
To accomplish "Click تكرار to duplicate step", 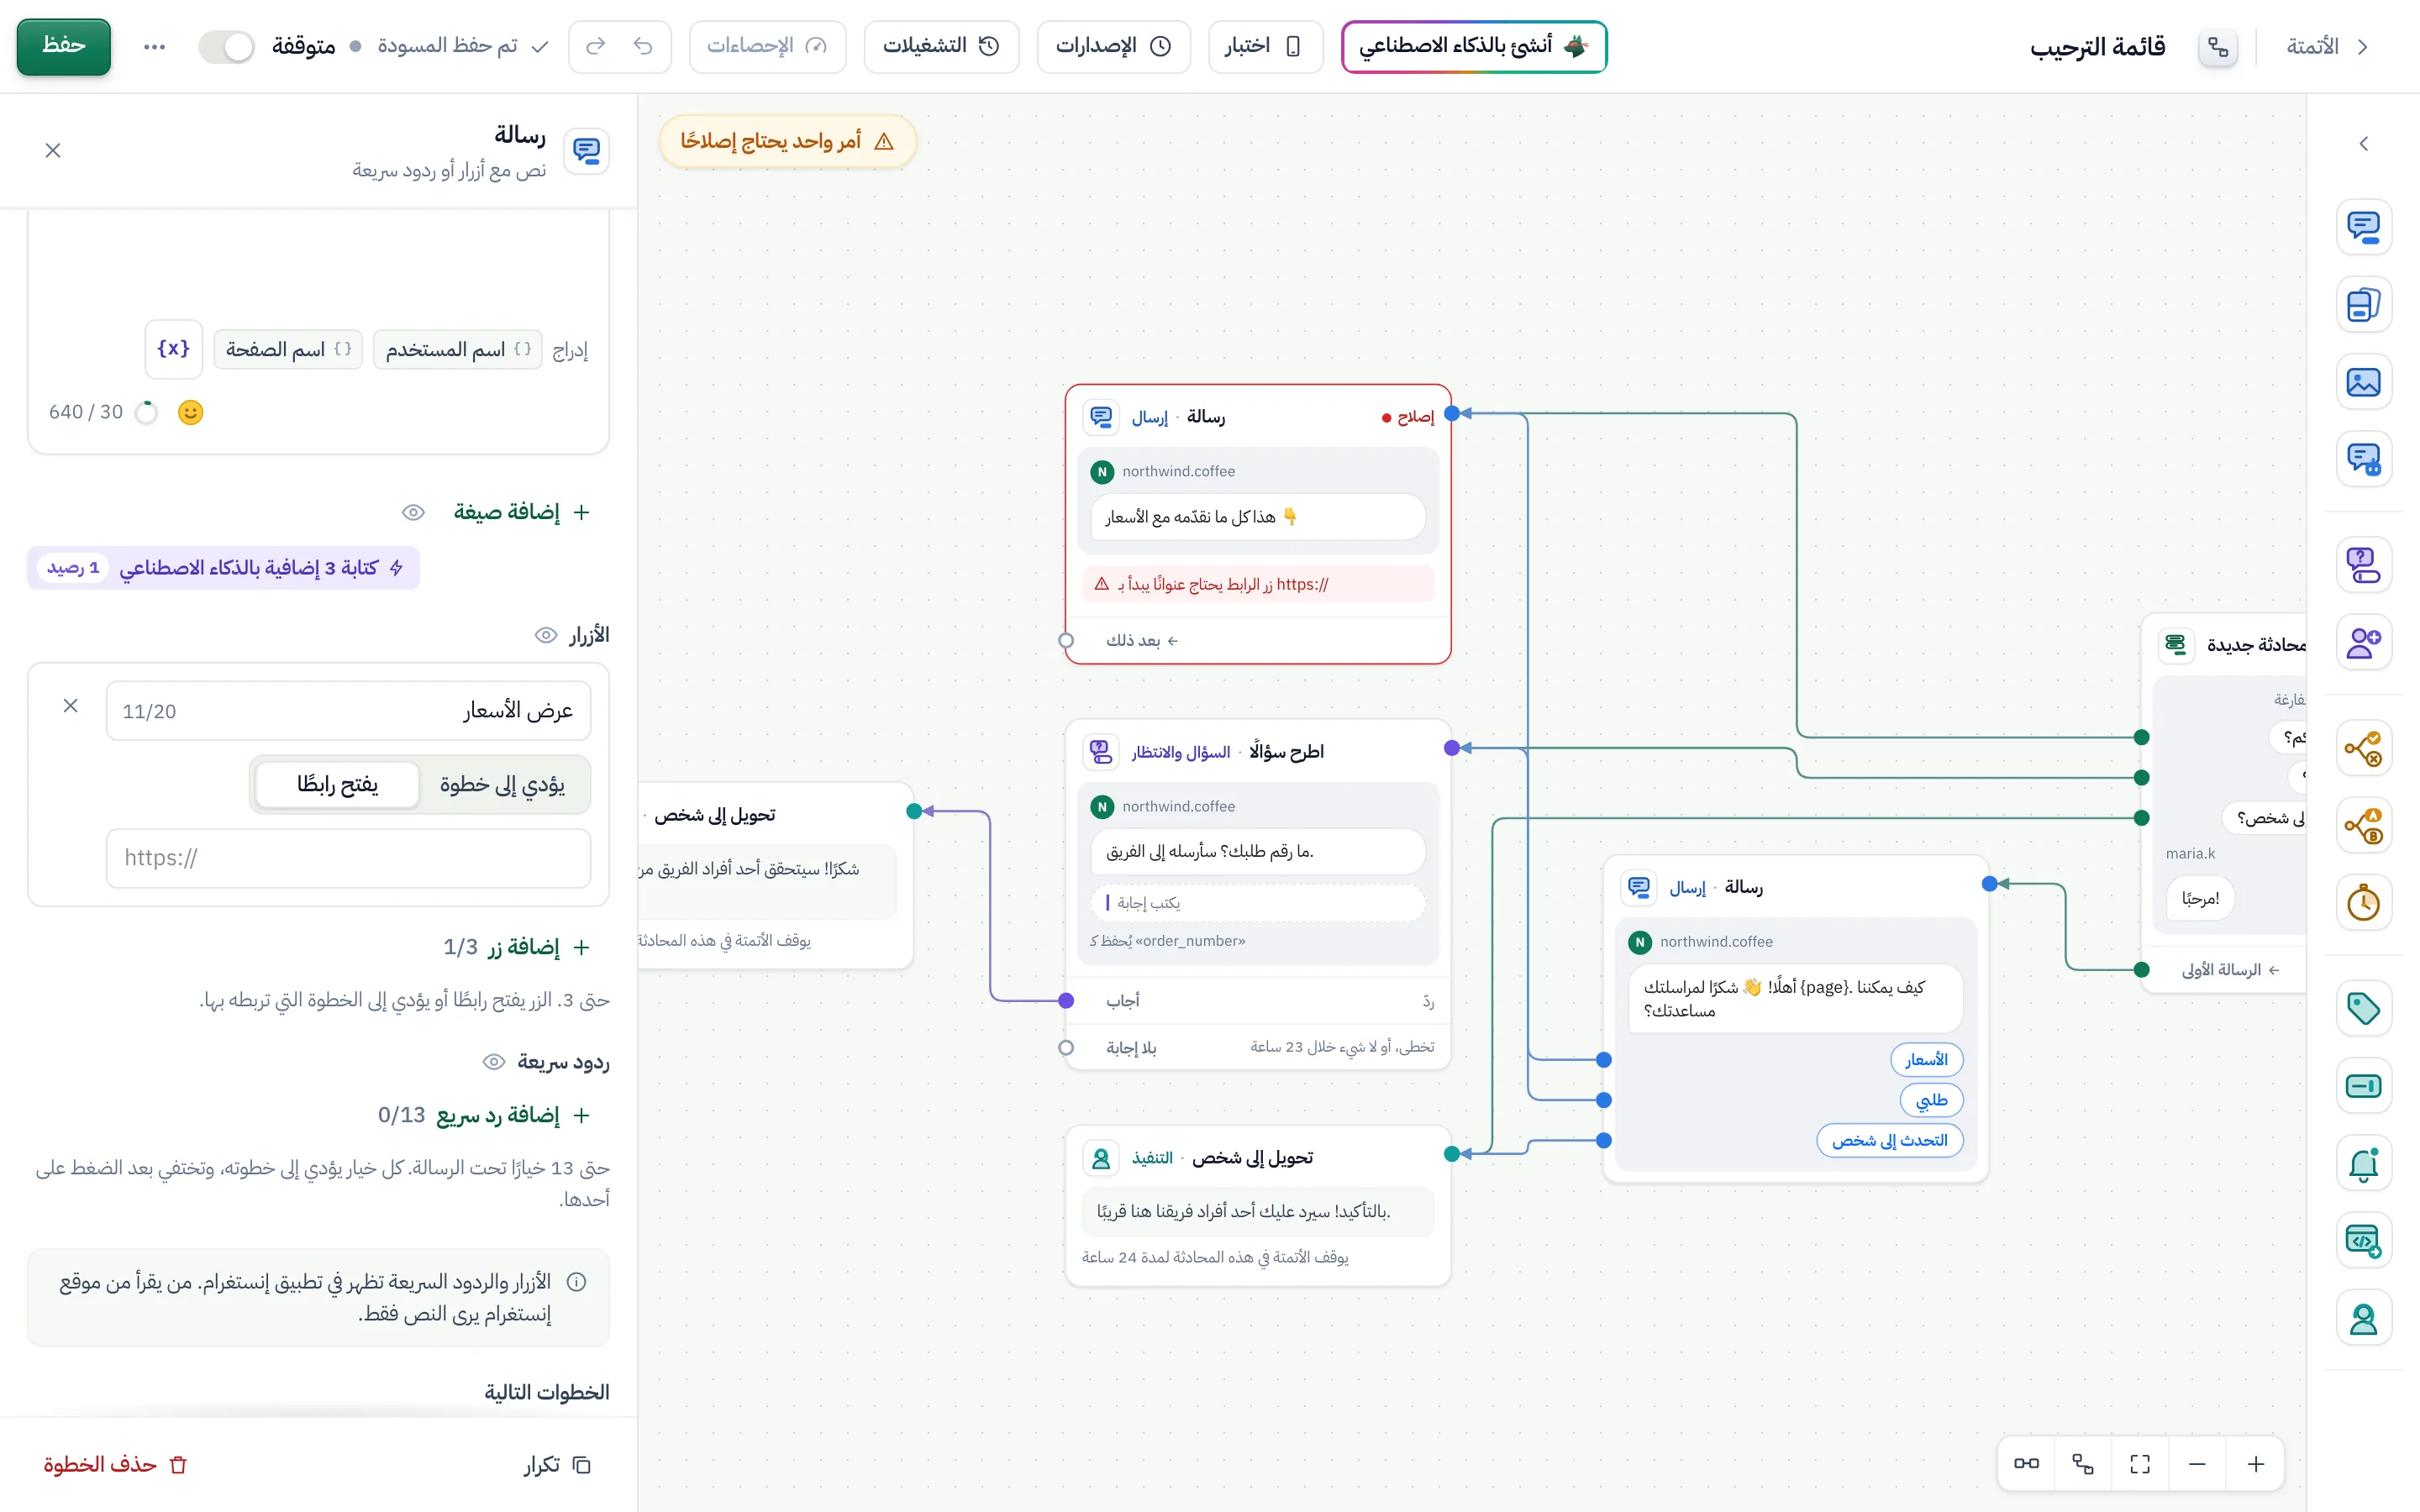I will click(558, 1465).
